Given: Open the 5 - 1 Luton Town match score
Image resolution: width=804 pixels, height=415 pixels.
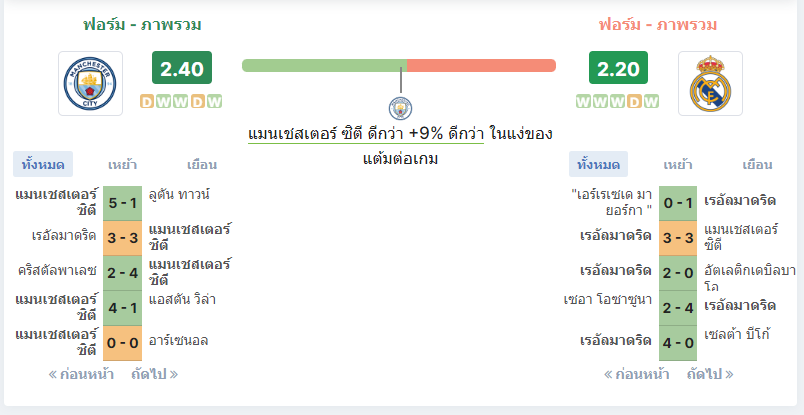Looking at the screenshot, I should click(123, 203).
